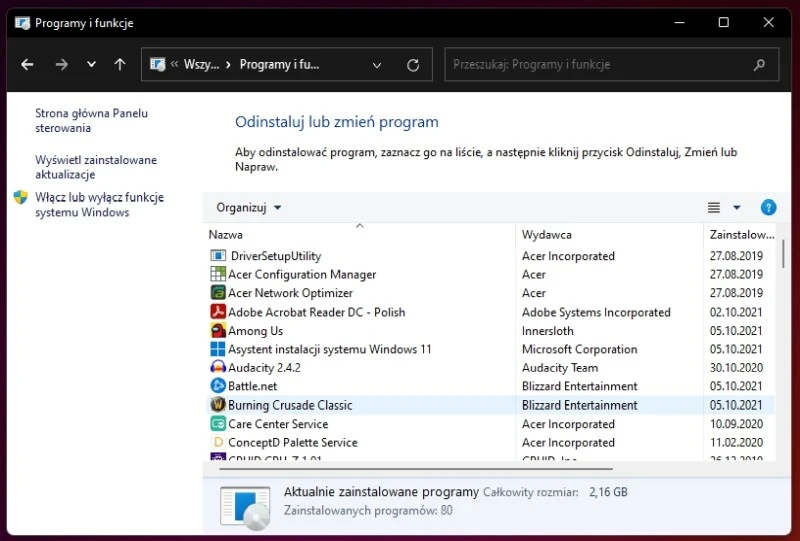Select the ConceptD Palette Service entry
Screen dimensions: 800x541
coord(293,442)
